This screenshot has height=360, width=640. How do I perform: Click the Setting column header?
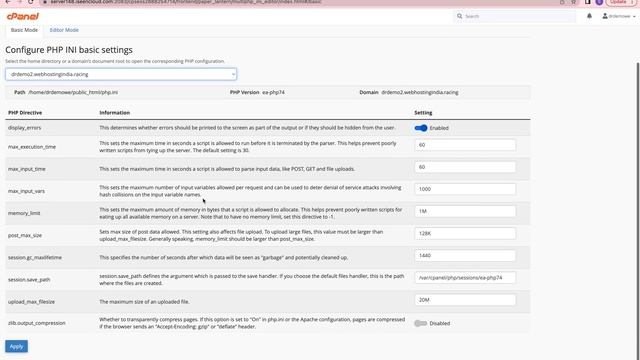pos(423,113)
